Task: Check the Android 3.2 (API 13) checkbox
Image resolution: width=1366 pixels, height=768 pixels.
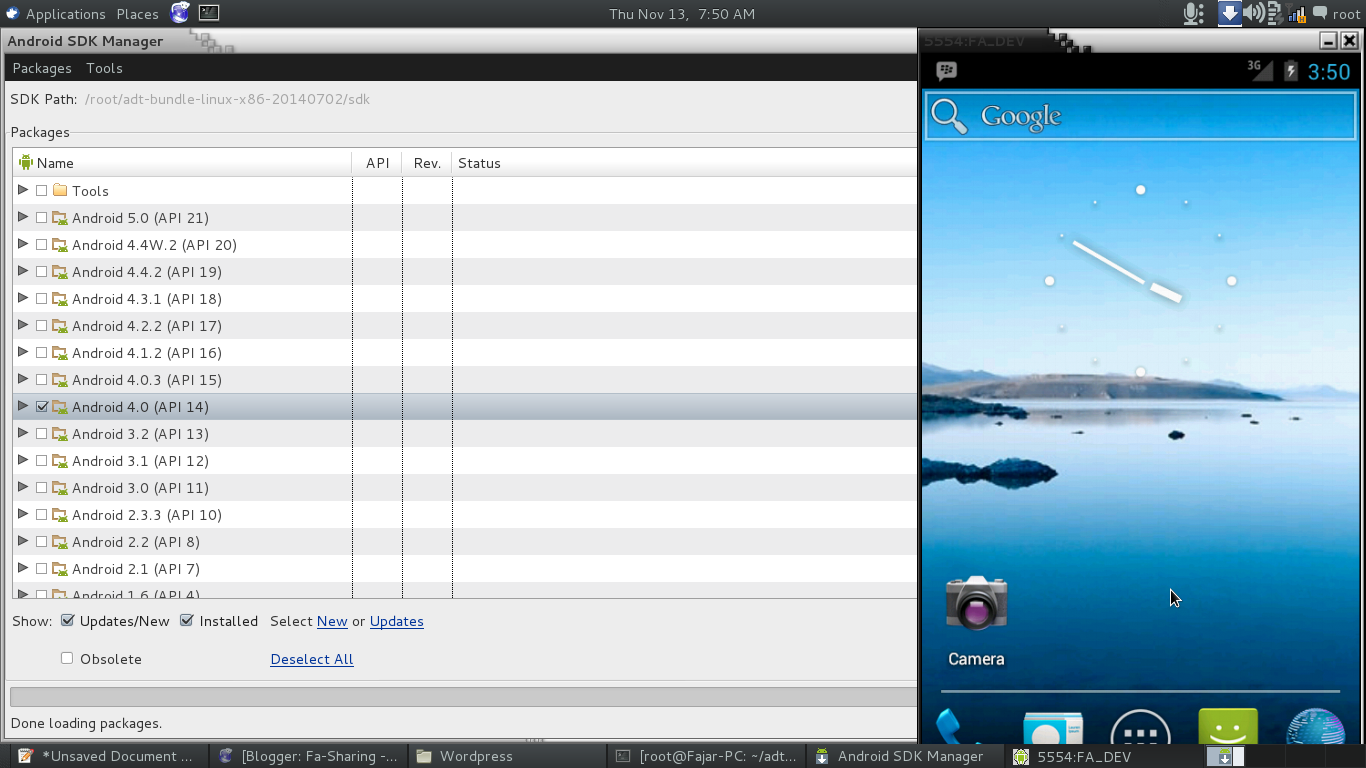Action: click(x=41, y=433)
